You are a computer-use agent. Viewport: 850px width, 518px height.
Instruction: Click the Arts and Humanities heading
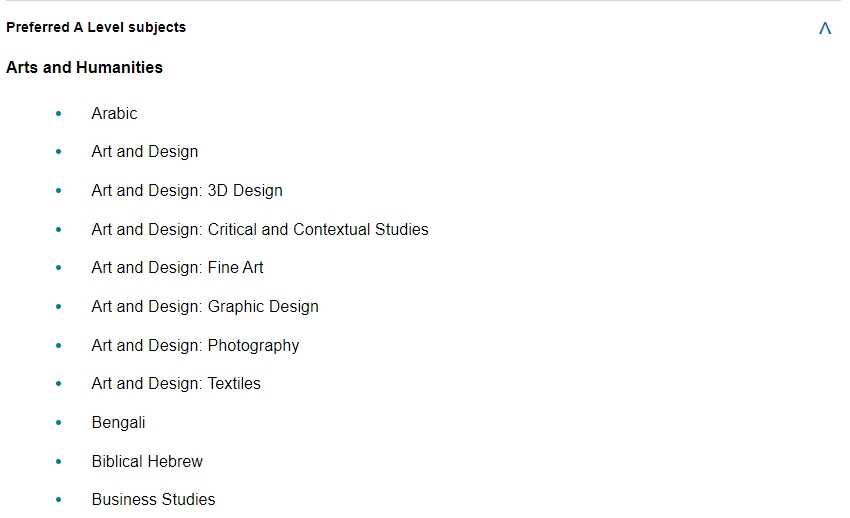click(x=85, y=67)
